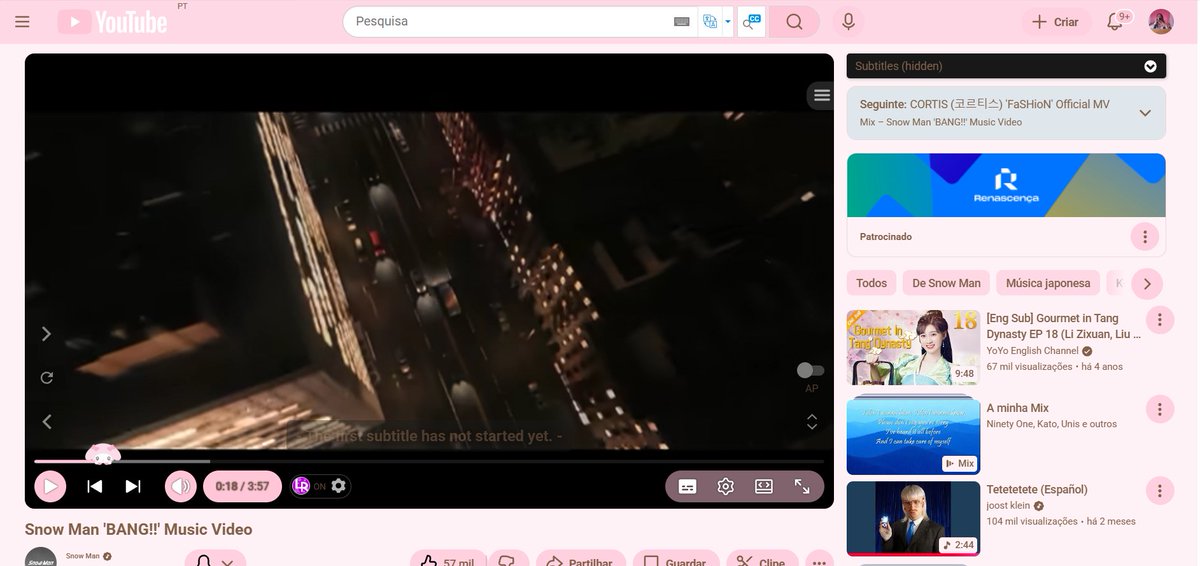The width and height of the screenshot is (1200, 566).
Task: Skip to the next video
Action: coord(133,487)
